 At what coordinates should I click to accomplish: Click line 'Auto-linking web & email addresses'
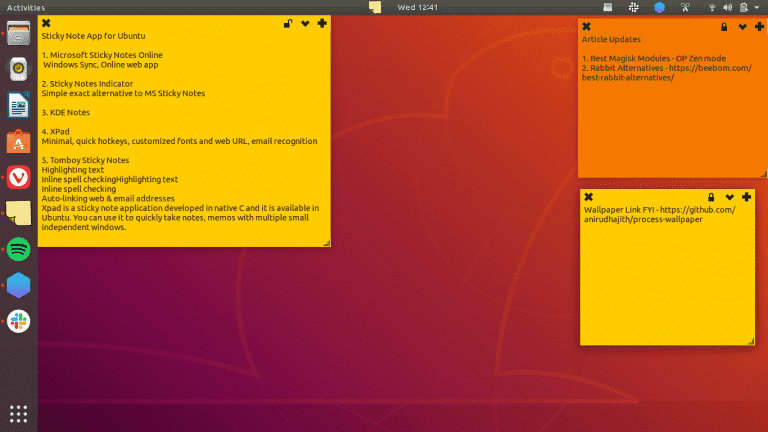pyautogui.click(x=108, y=198)
